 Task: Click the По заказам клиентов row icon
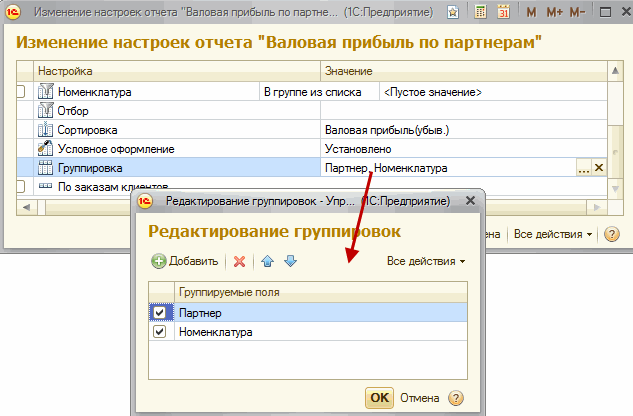[45, 186]
